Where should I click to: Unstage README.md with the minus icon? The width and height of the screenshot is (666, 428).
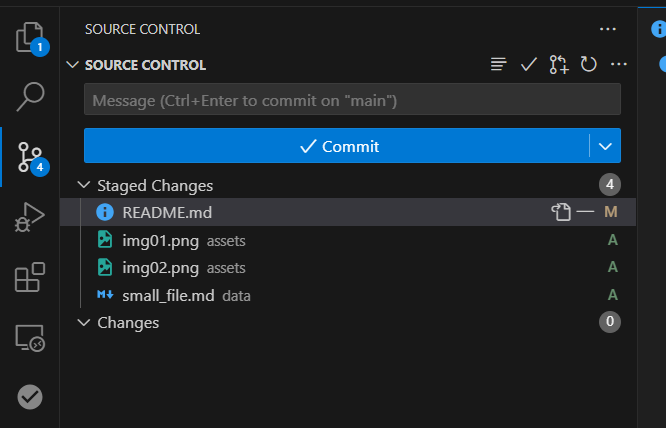(585, 211)
